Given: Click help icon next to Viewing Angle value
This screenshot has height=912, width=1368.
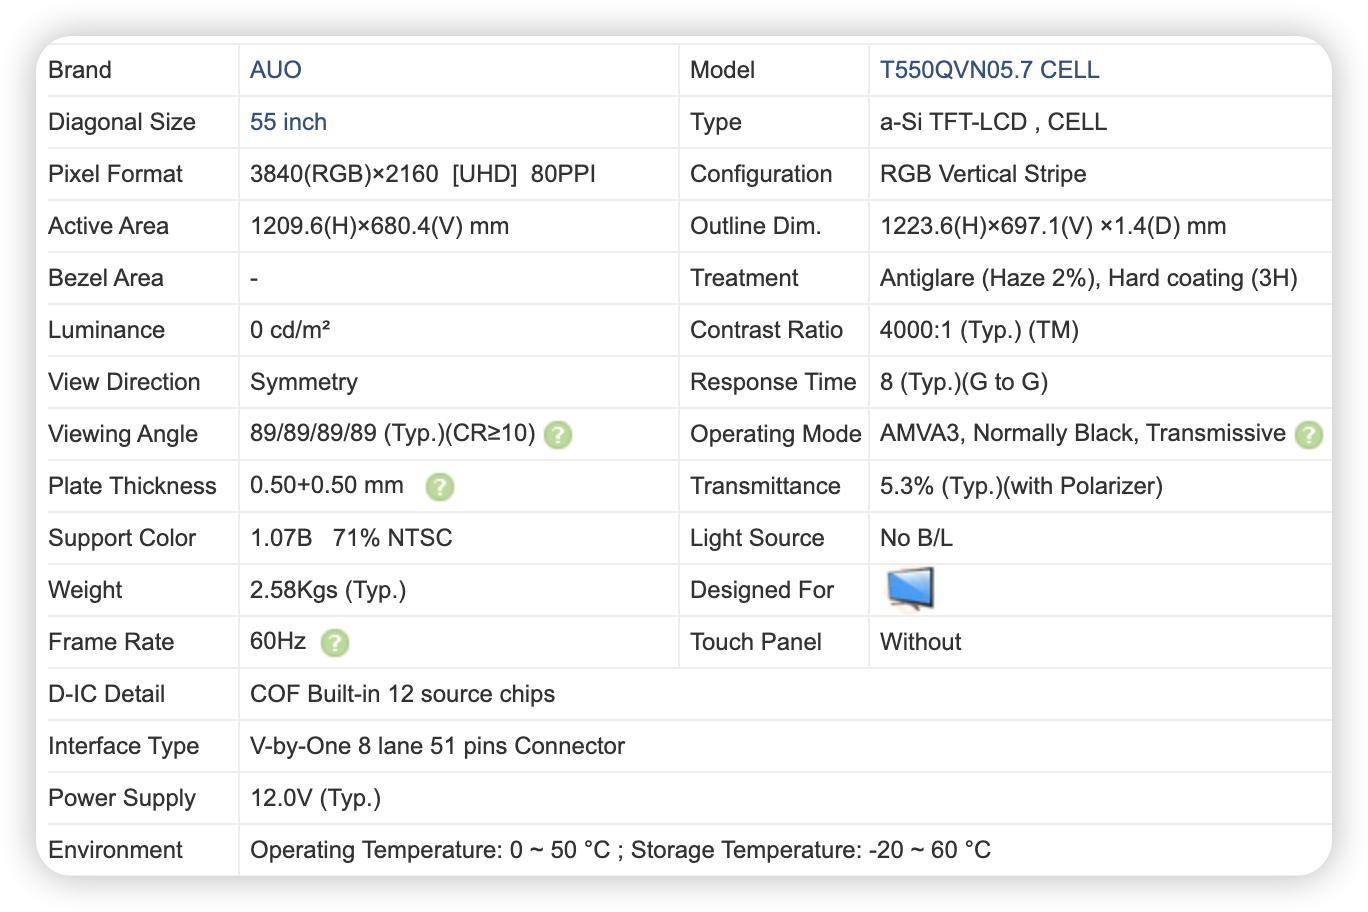Looking at the screenshot, I should (x=558, y=435).
